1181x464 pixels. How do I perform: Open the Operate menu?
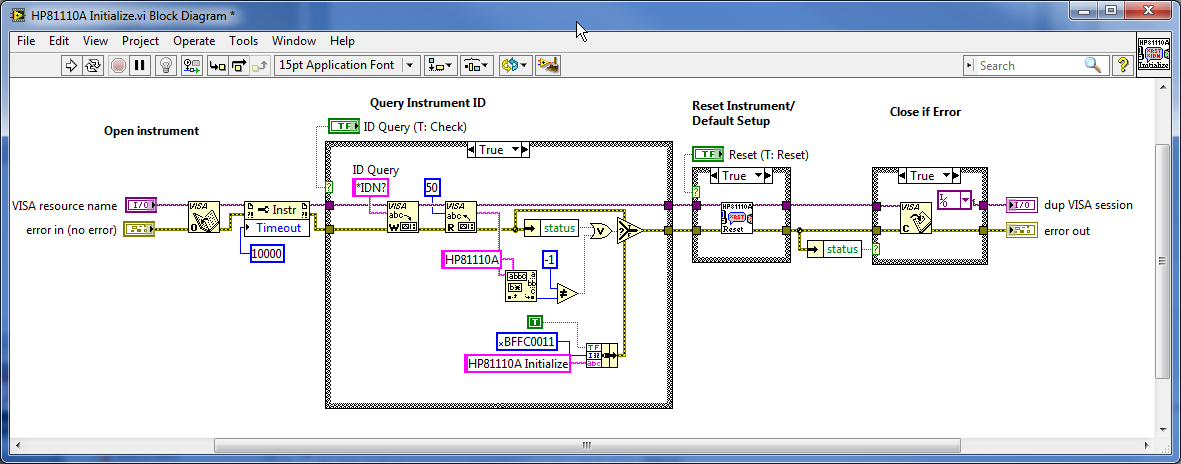click(x=194, y=41)
